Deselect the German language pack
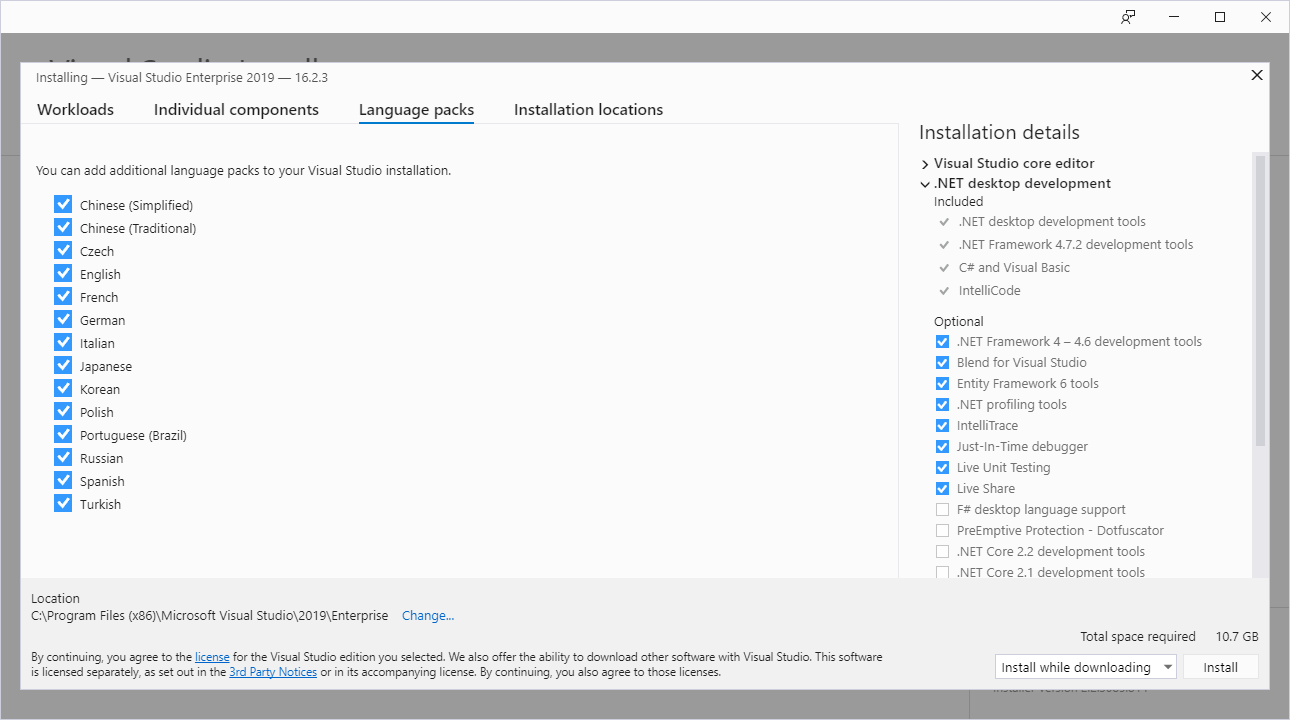The width and height of the screenshot is (1290, 720). point(63,320)
